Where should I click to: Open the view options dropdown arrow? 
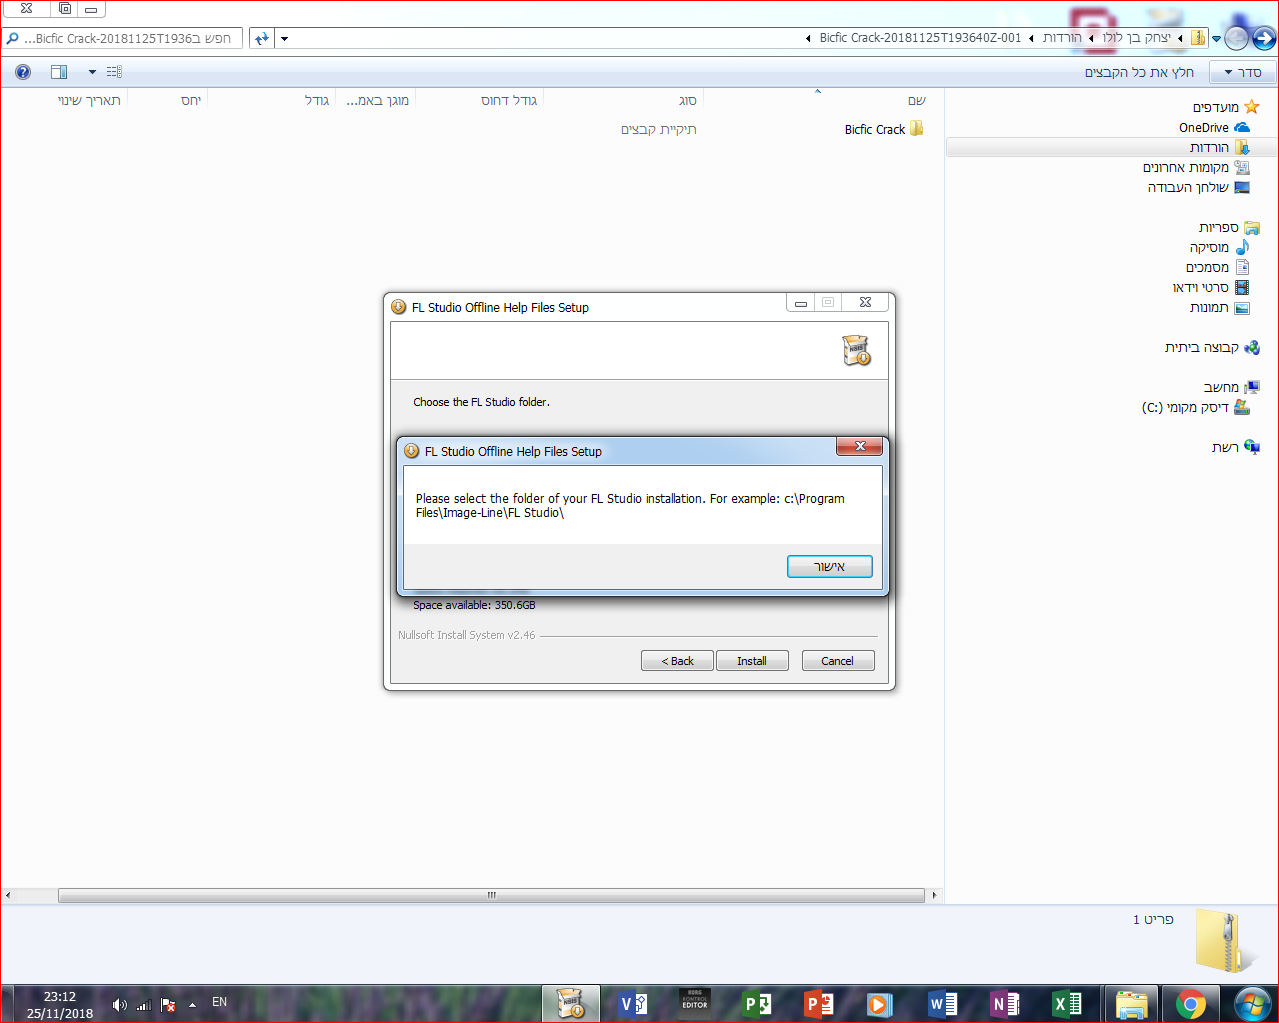[93, 72]
